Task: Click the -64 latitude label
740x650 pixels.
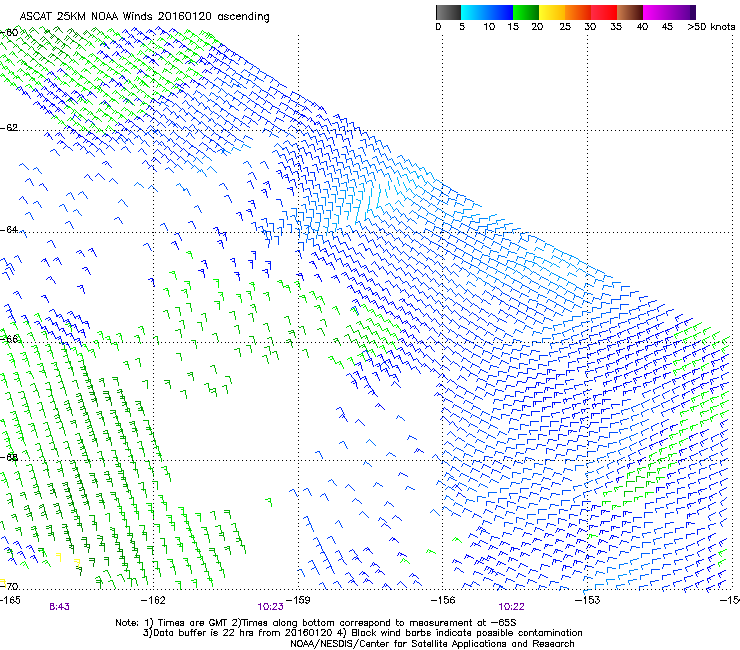Action: [9, 230]
